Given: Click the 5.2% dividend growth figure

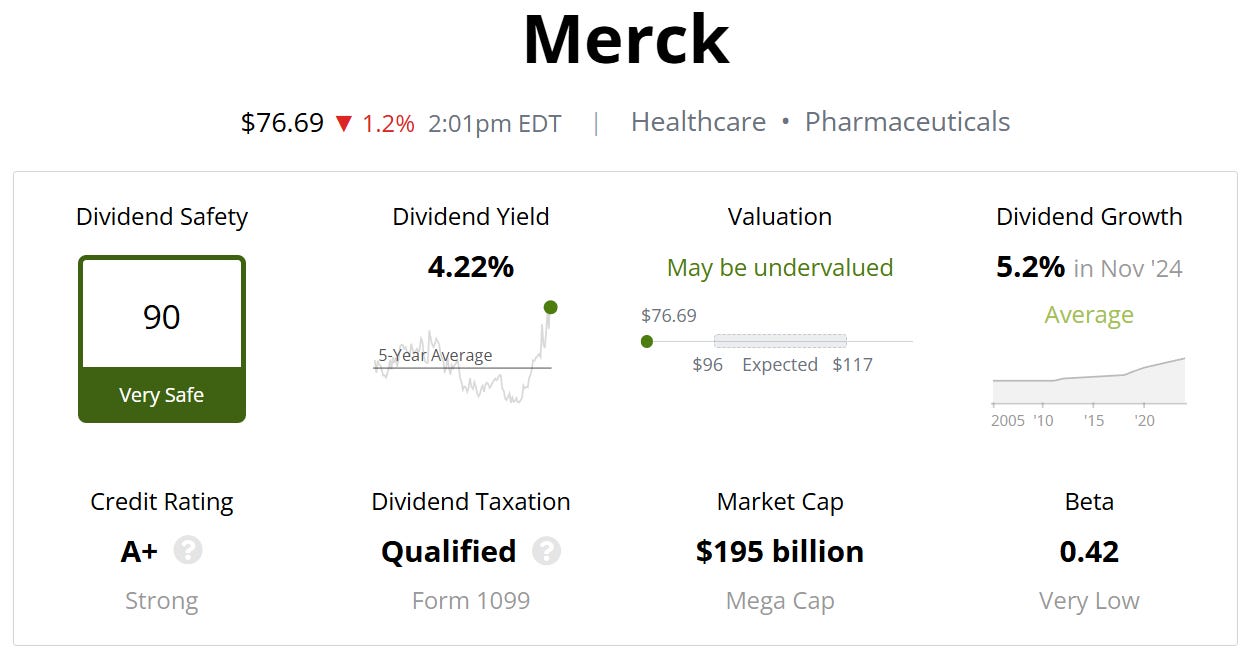Looking at the screenshot, I should click(x=1030, y=267).
